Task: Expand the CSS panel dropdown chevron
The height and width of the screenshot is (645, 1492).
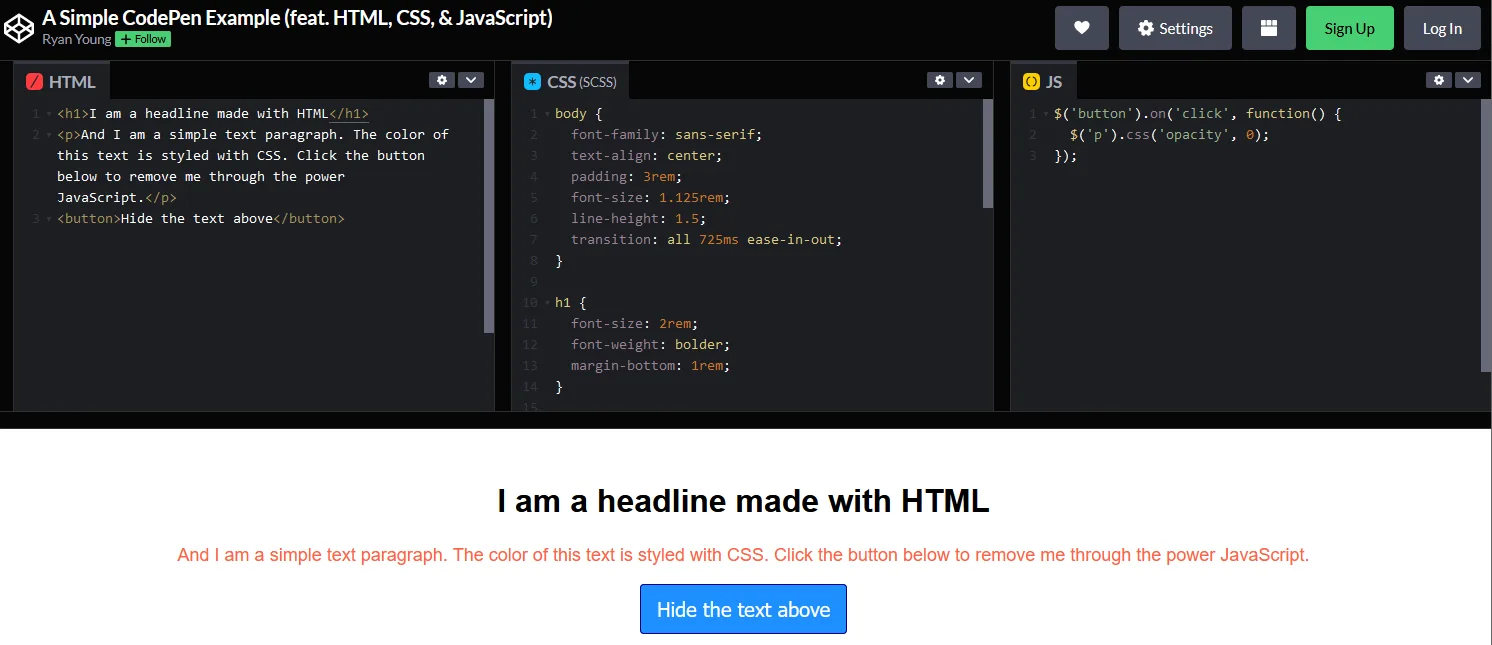Action: [x=968, y=80]
